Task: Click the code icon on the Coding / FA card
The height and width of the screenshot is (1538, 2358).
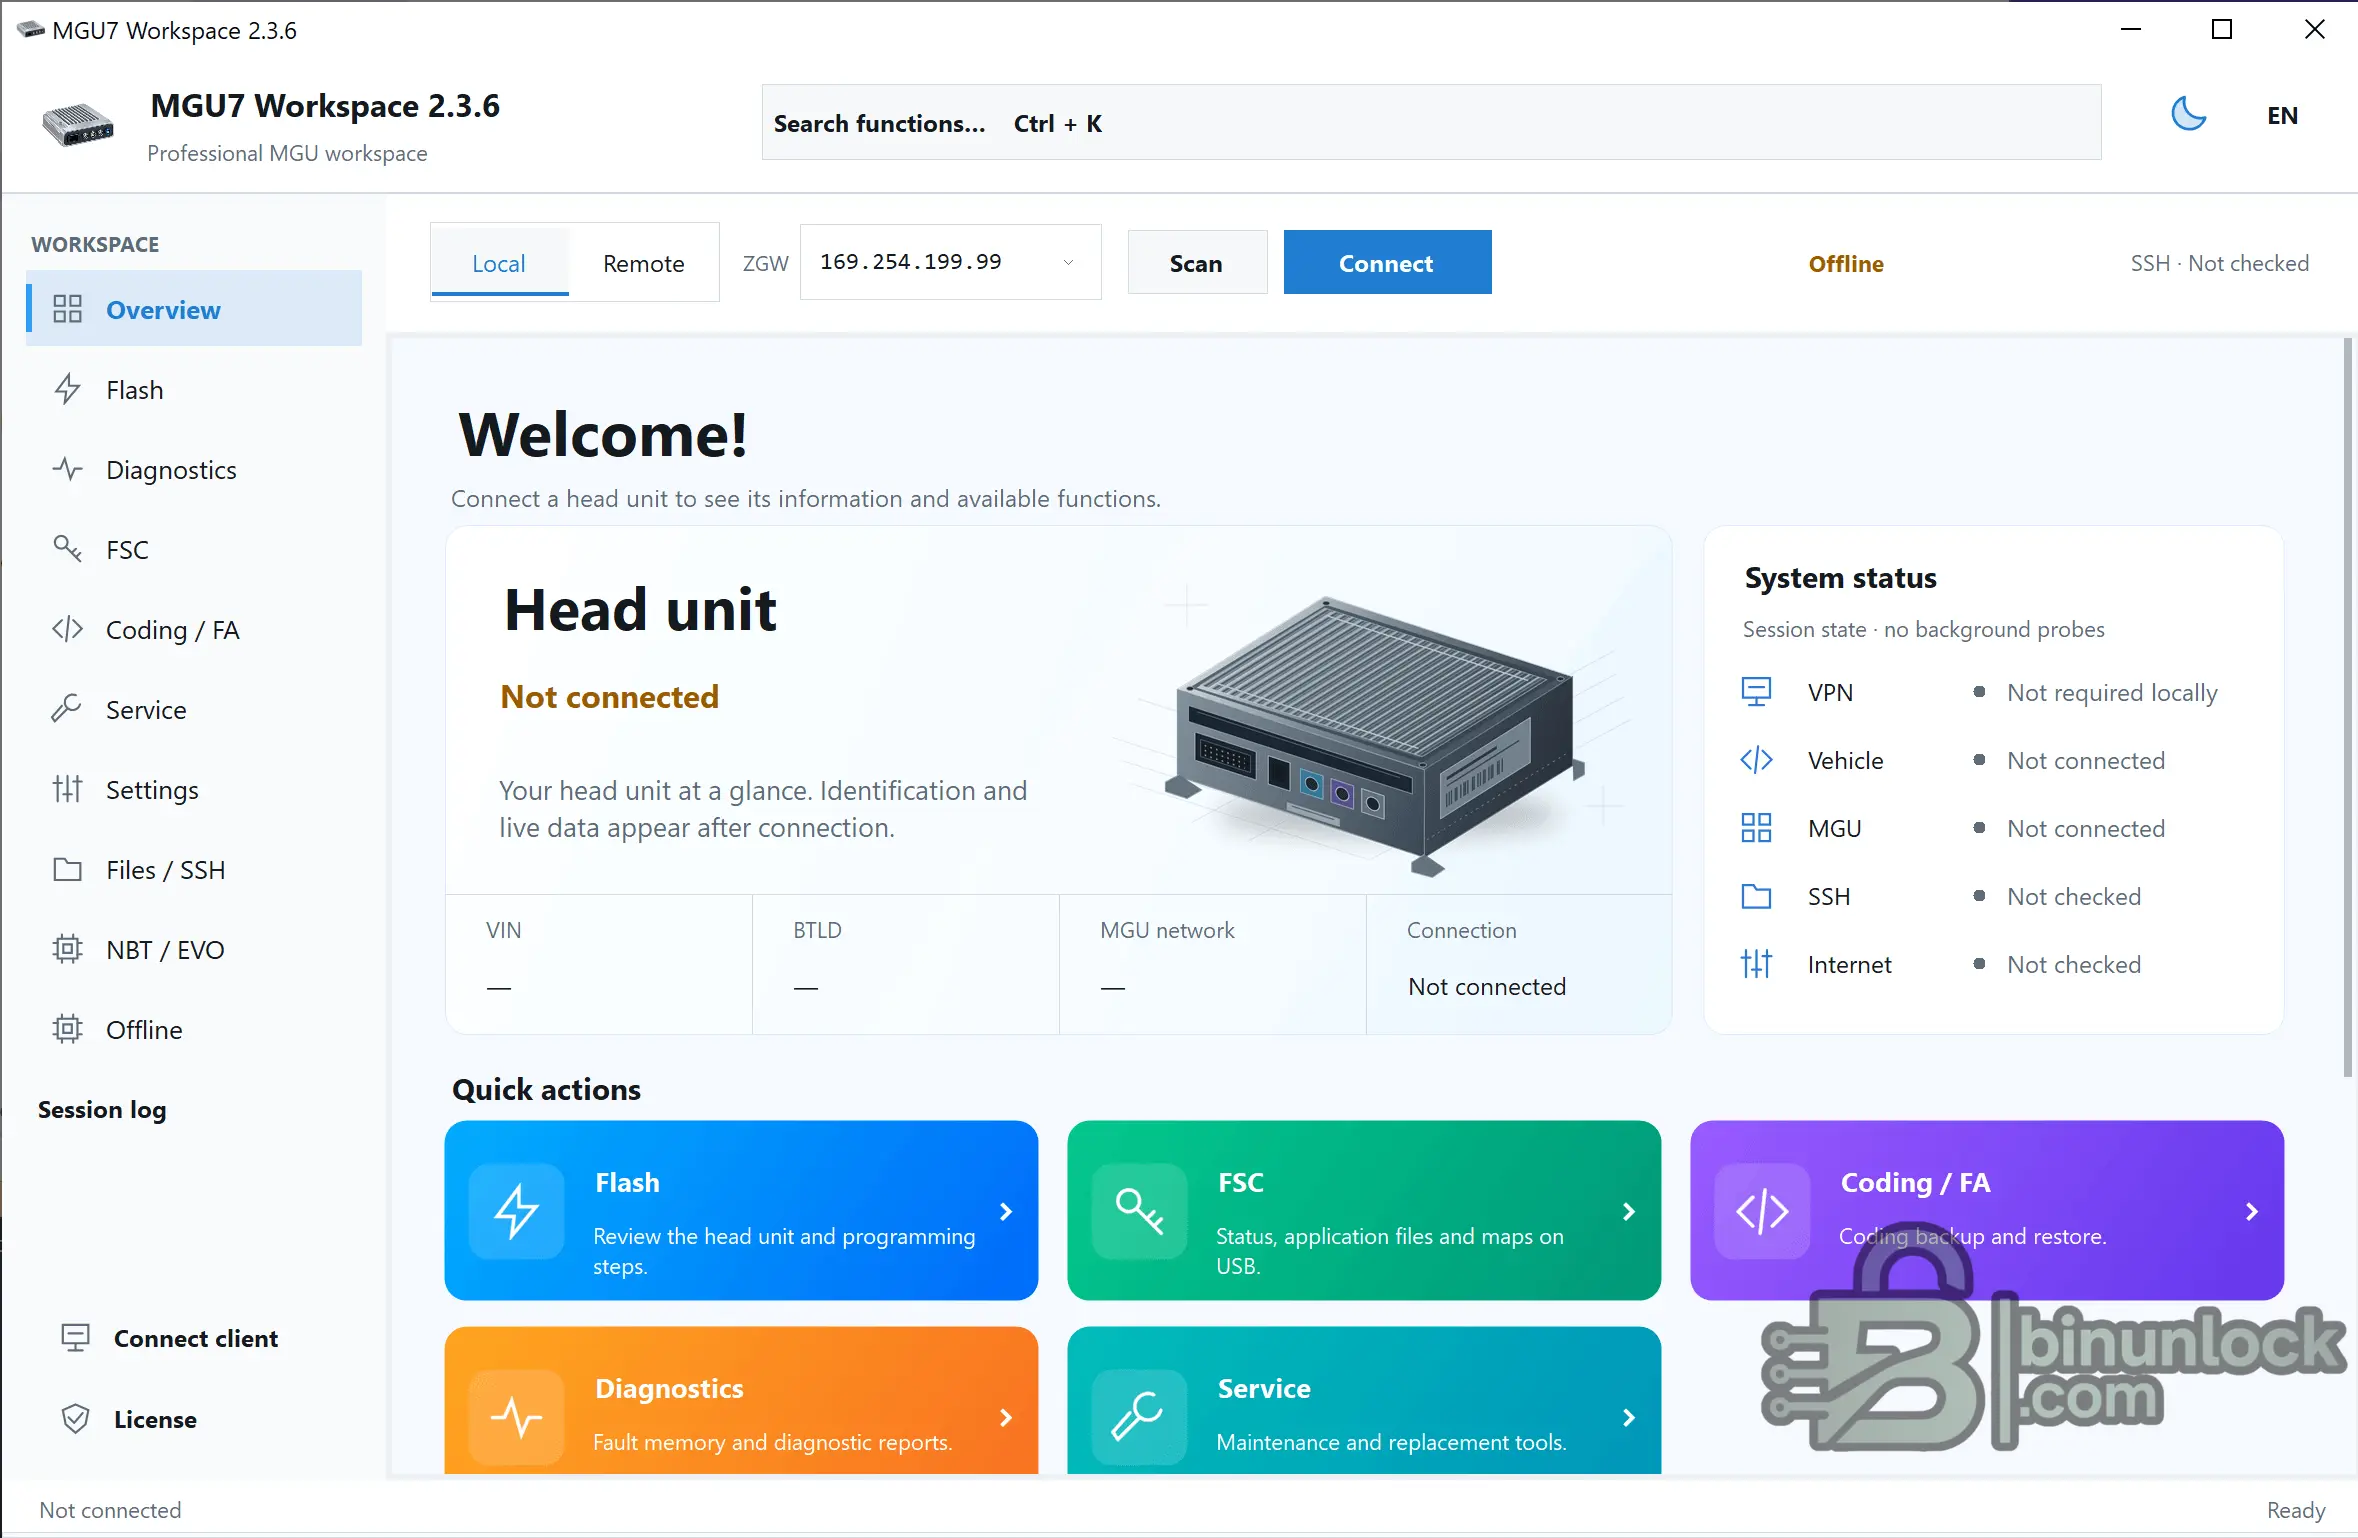Action: 1762,1211
